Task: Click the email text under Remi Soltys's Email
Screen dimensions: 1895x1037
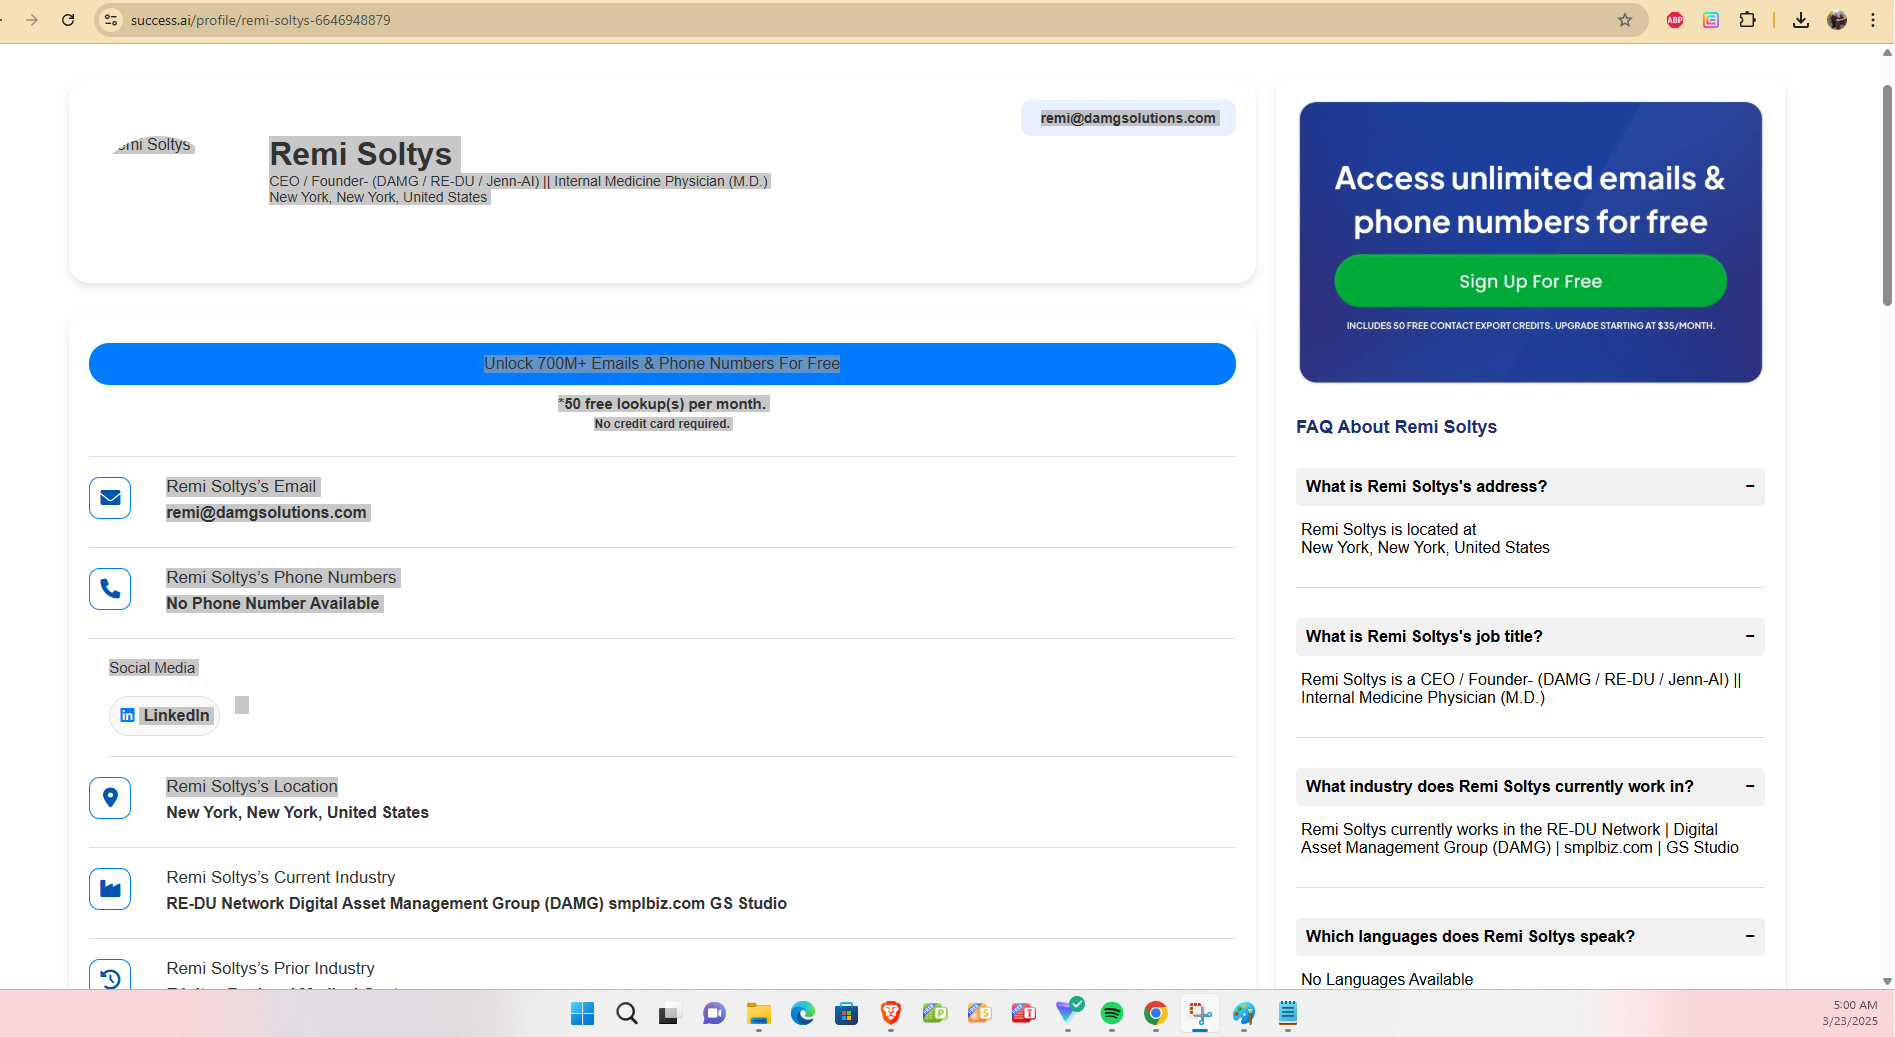Action: tap(267, 513)
